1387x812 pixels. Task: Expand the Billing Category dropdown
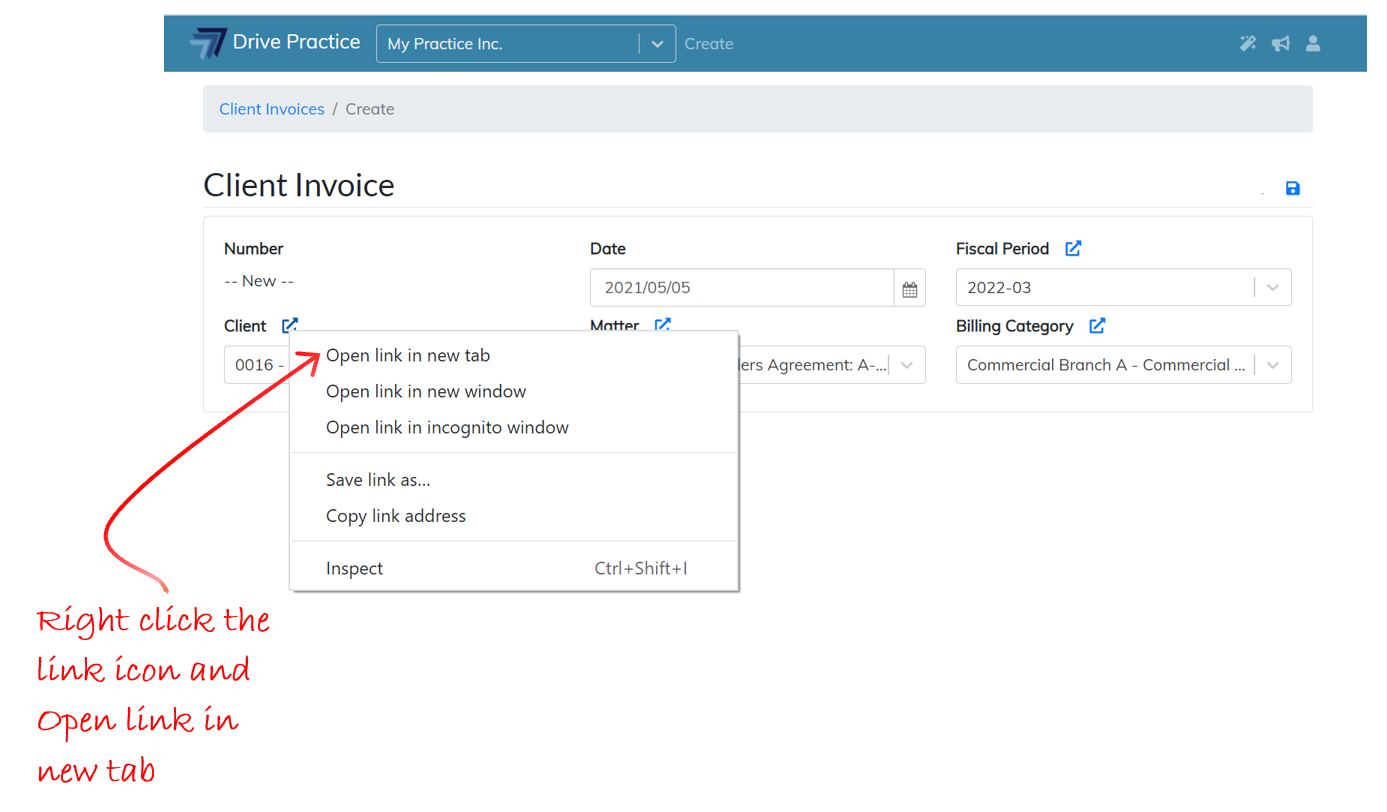tap(1272, 365)
